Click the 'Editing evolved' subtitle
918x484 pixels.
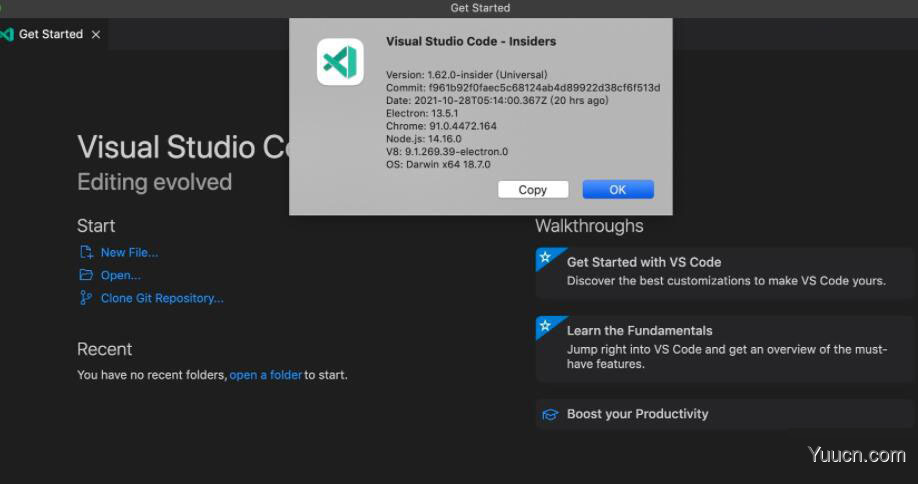point(155,182)
